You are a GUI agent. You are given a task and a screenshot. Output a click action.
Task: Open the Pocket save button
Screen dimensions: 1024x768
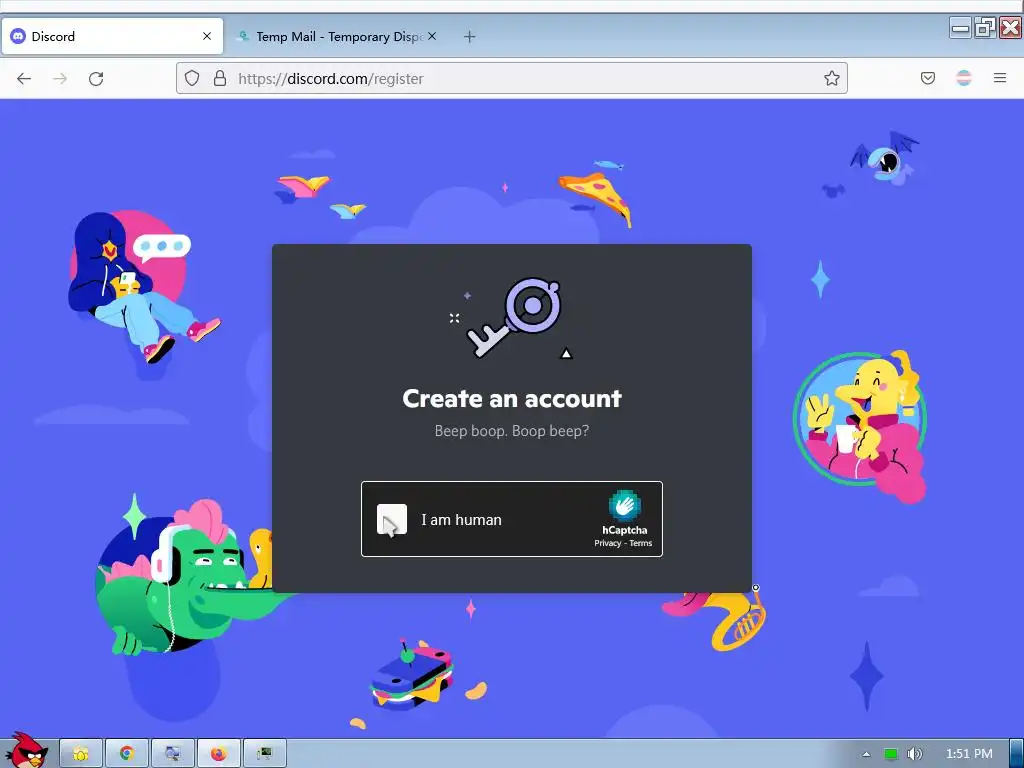pyautogui.click(x=928, y=79)
